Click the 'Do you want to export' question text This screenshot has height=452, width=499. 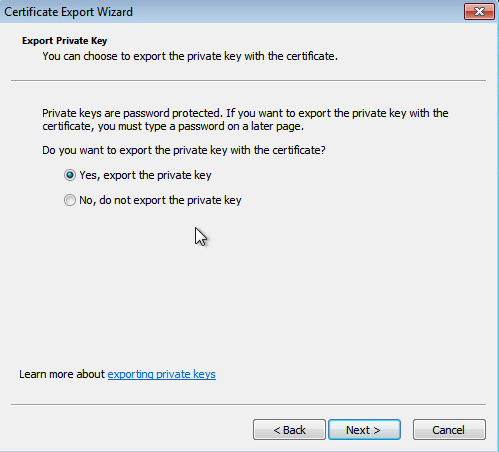pyautogui.click(x=184, y=150)
